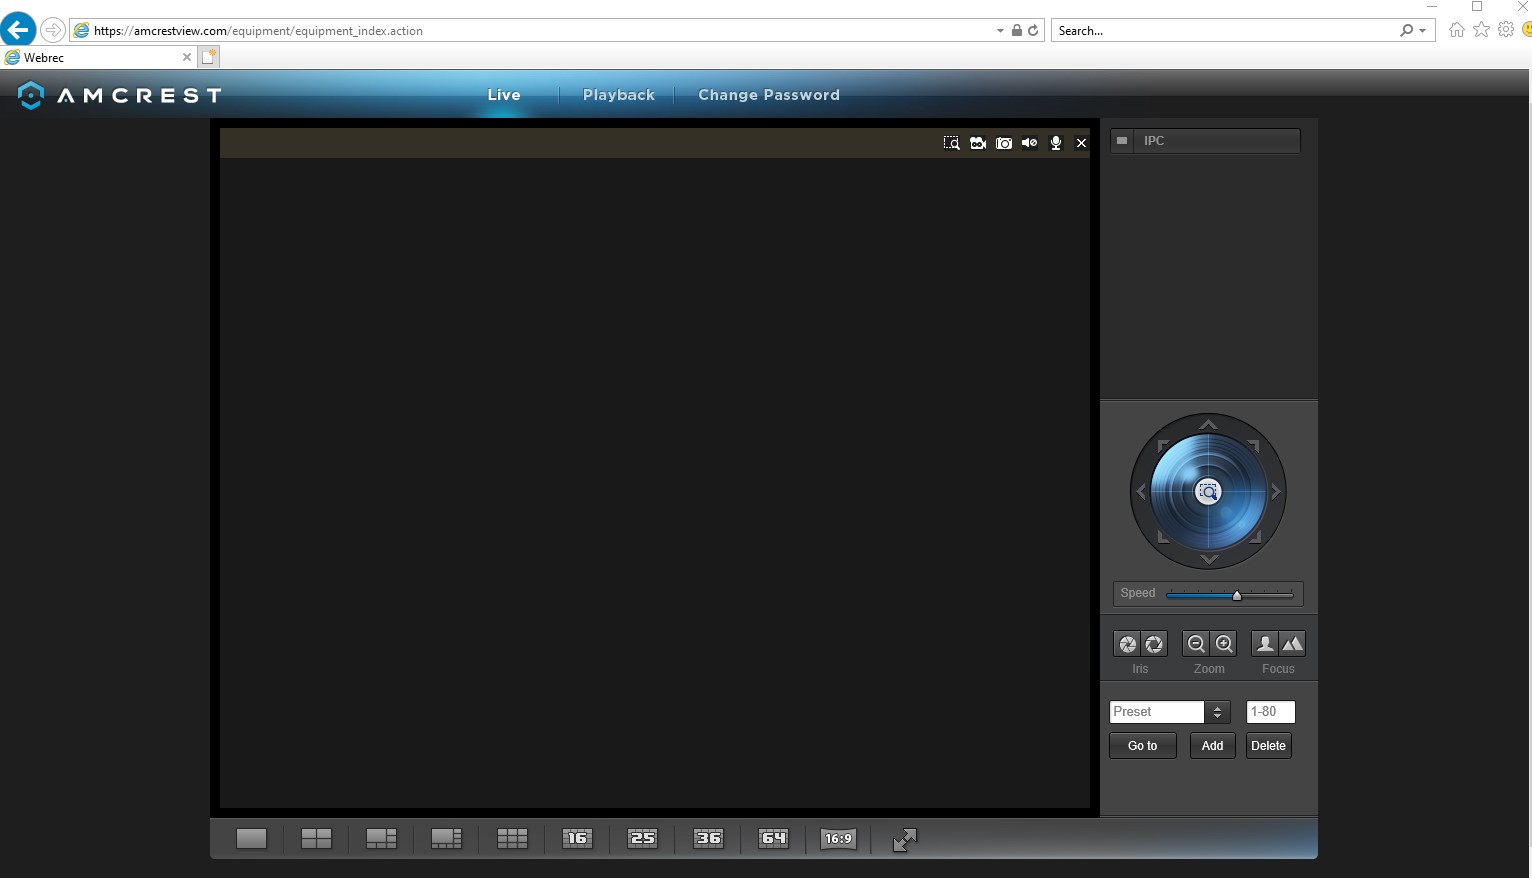Switch to 36-channel layout

(708, 838)
